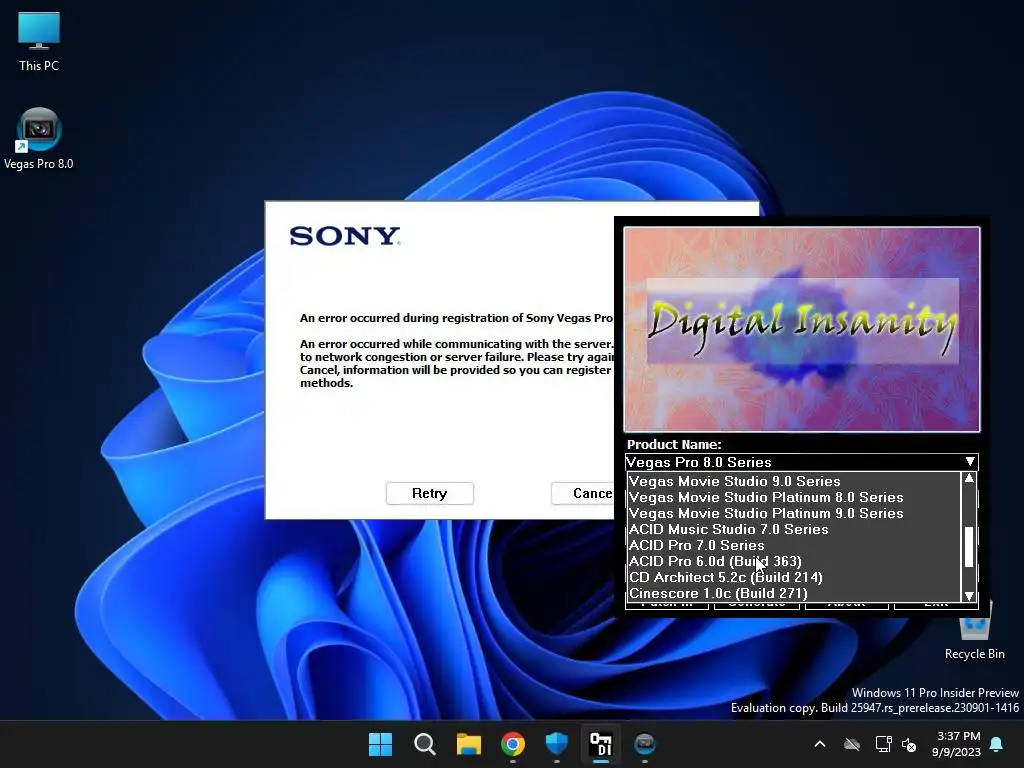Screen dimensions: 1024x768
Task: Click the Product Name combo box field
Action: [801, 462]
